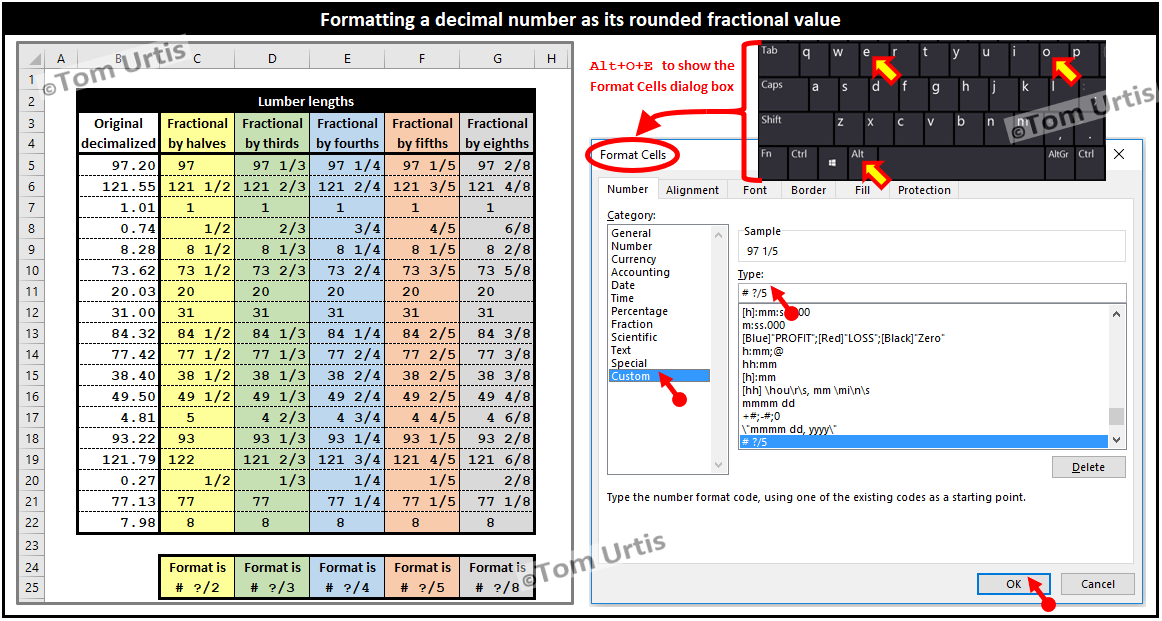The height and width of the screenshot is (621, 1162).
Task: Select column D header
Action: [272, 59]
